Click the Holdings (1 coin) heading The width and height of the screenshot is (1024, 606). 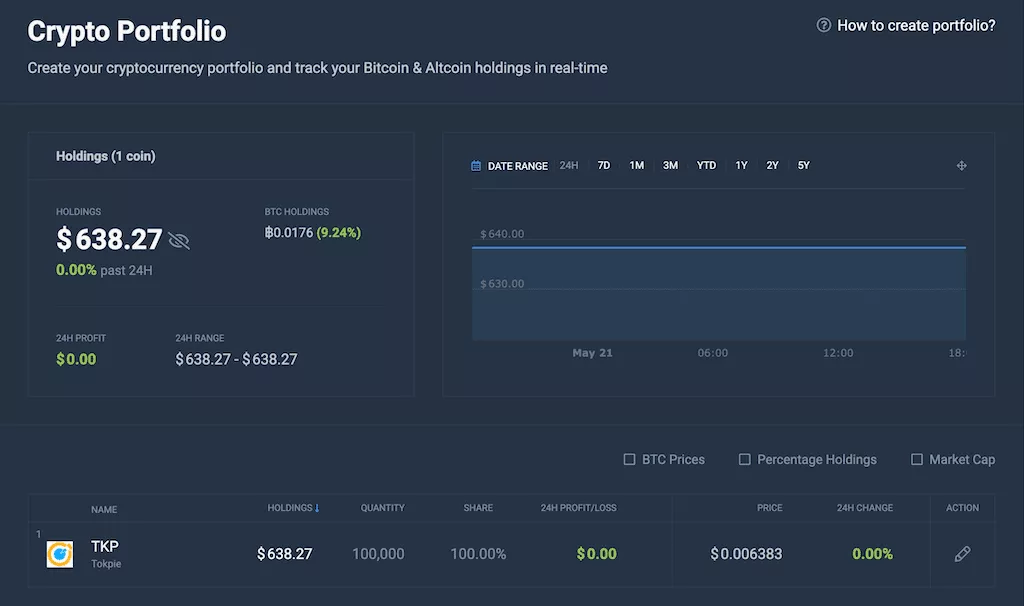coord(106,156)
